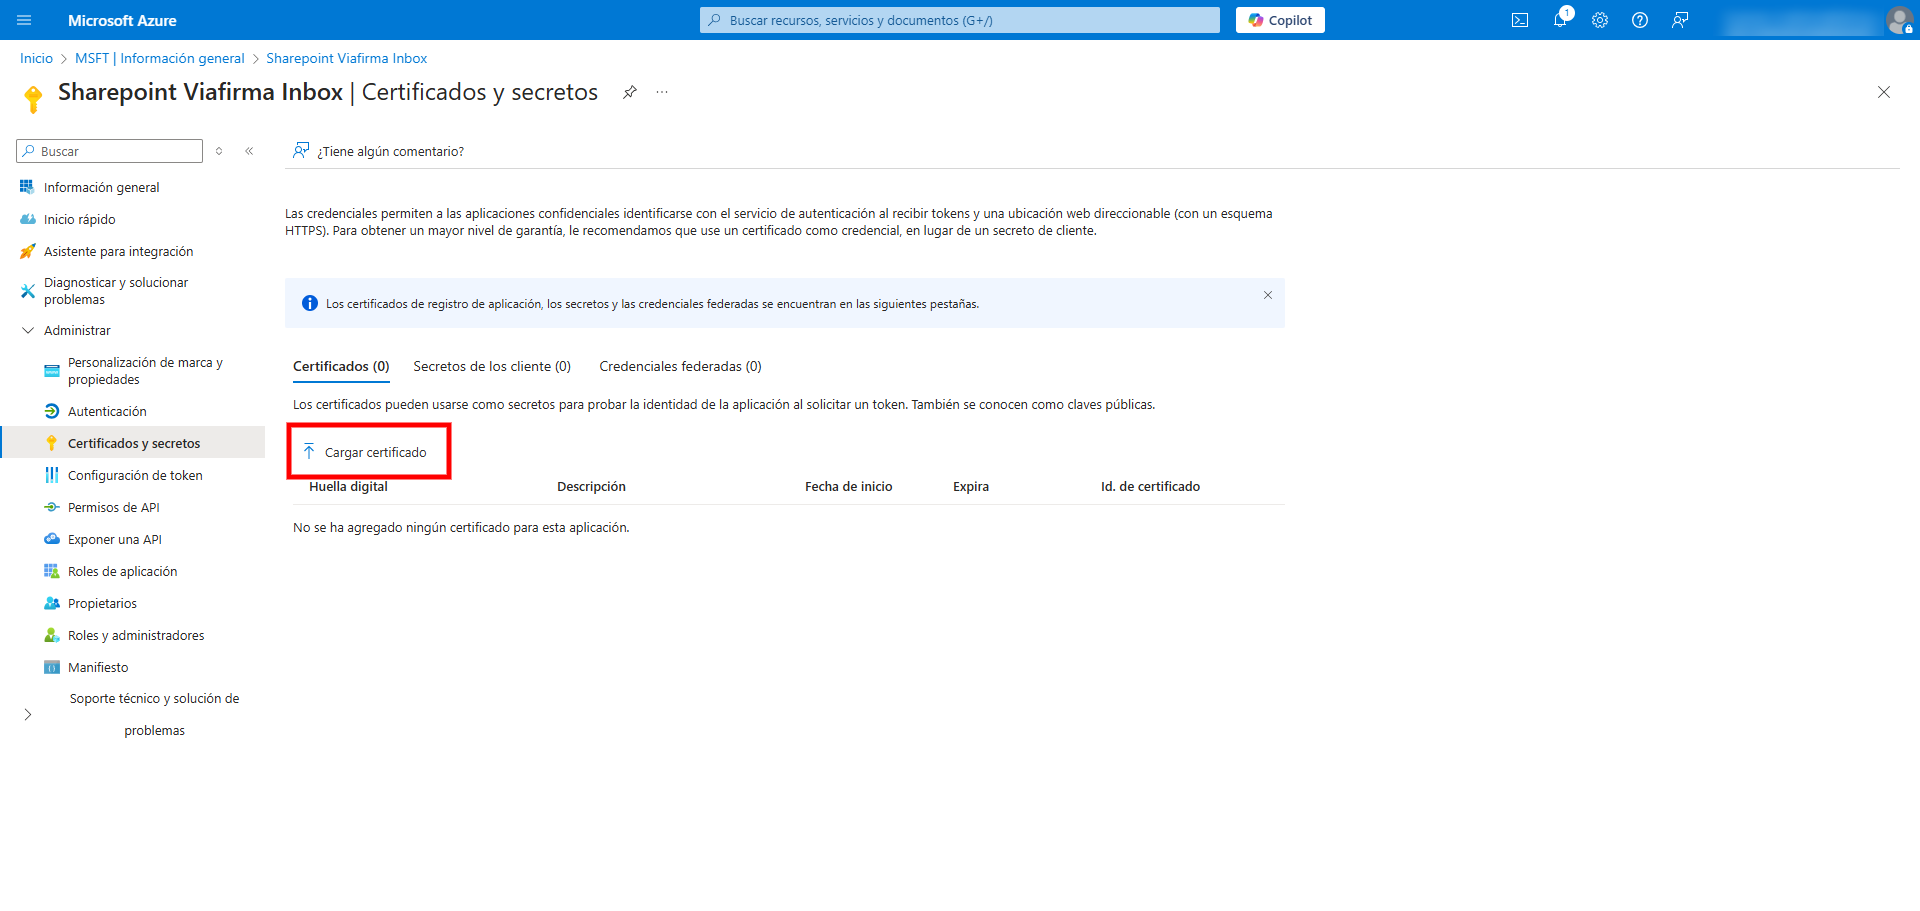Click the Id. de certificado column header
1920x911 pixels.
coord(1150,487)
